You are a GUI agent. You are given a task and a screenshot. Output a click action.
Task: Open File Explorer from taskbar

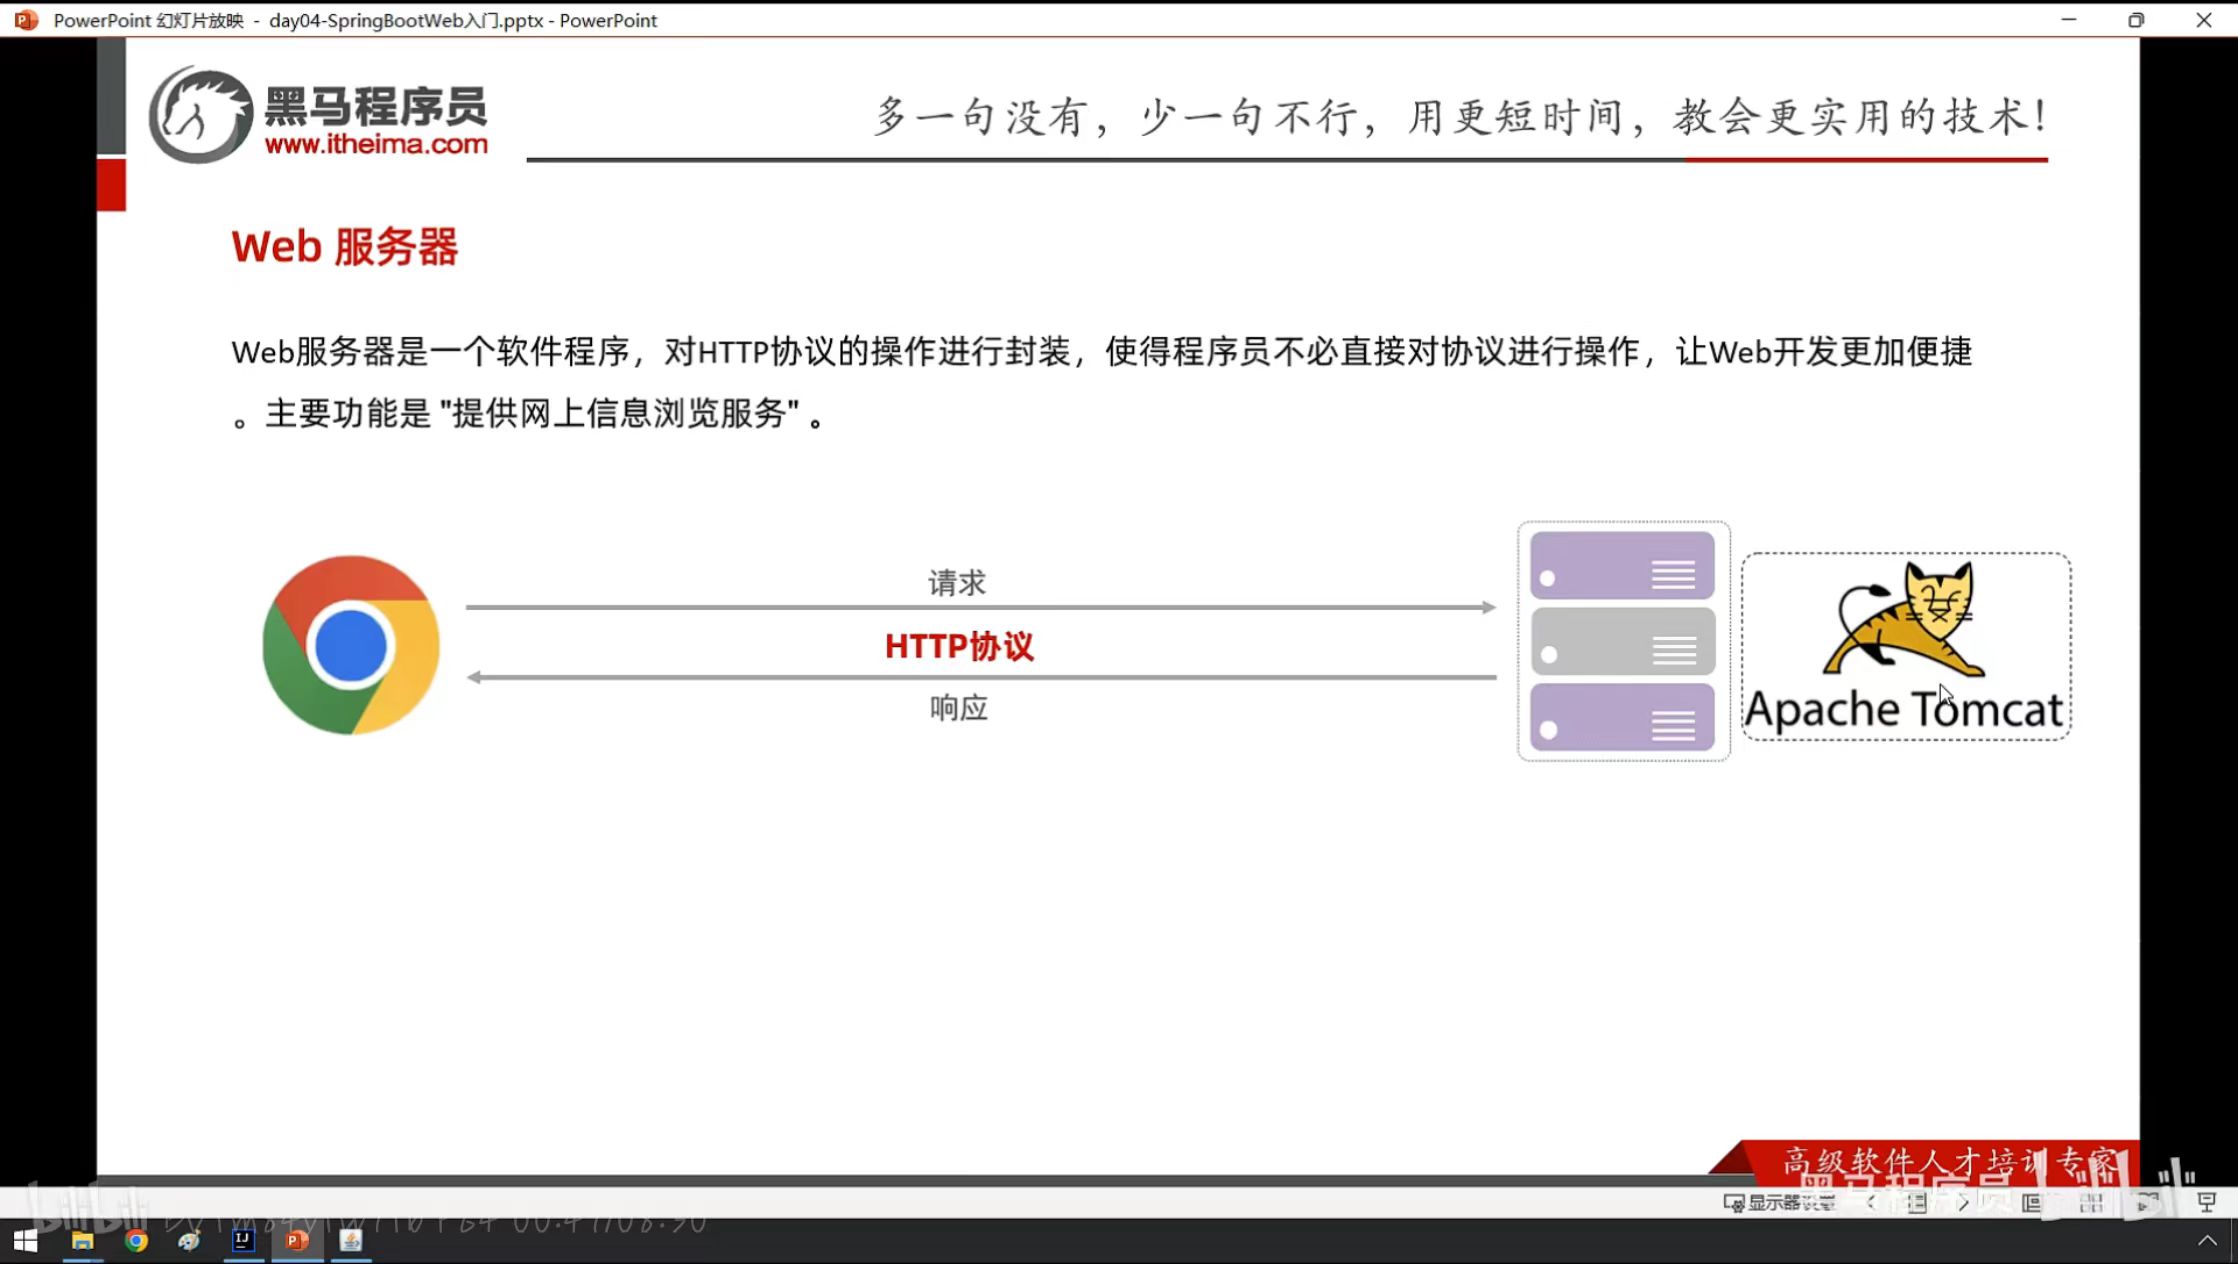(x=82, y=1241)
